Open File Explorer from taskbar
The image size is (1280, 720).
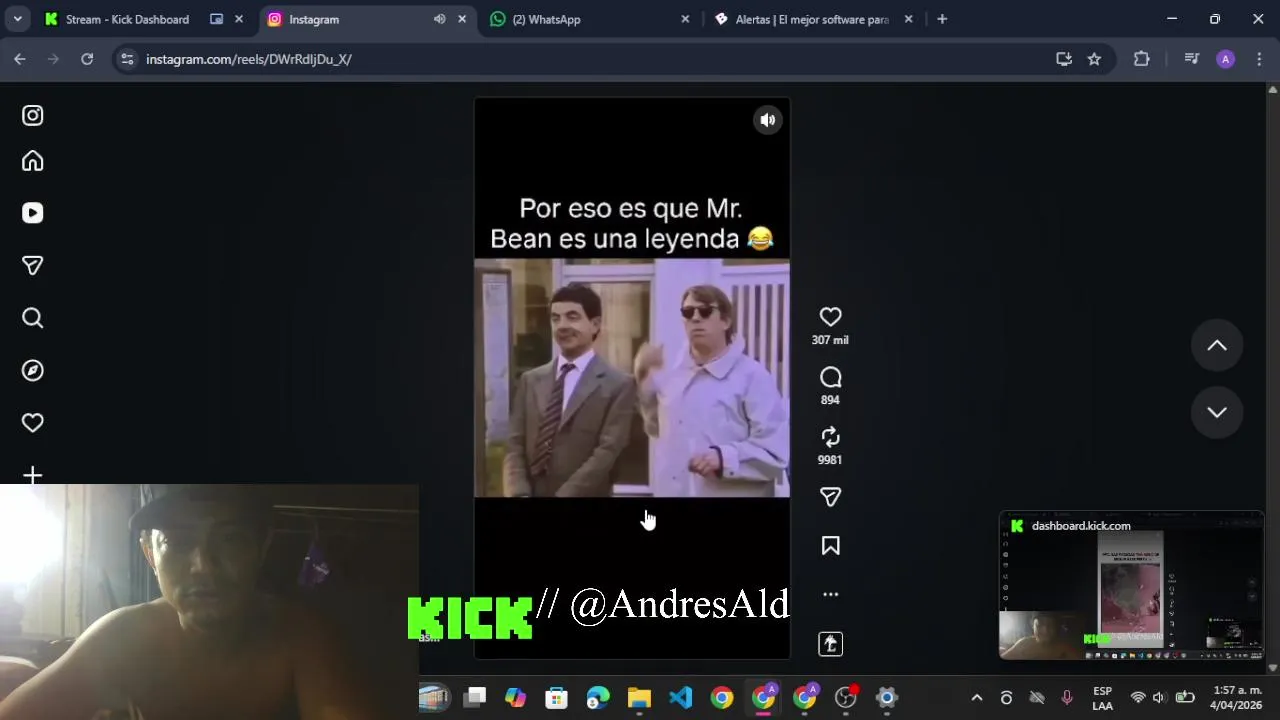(639, 697)
